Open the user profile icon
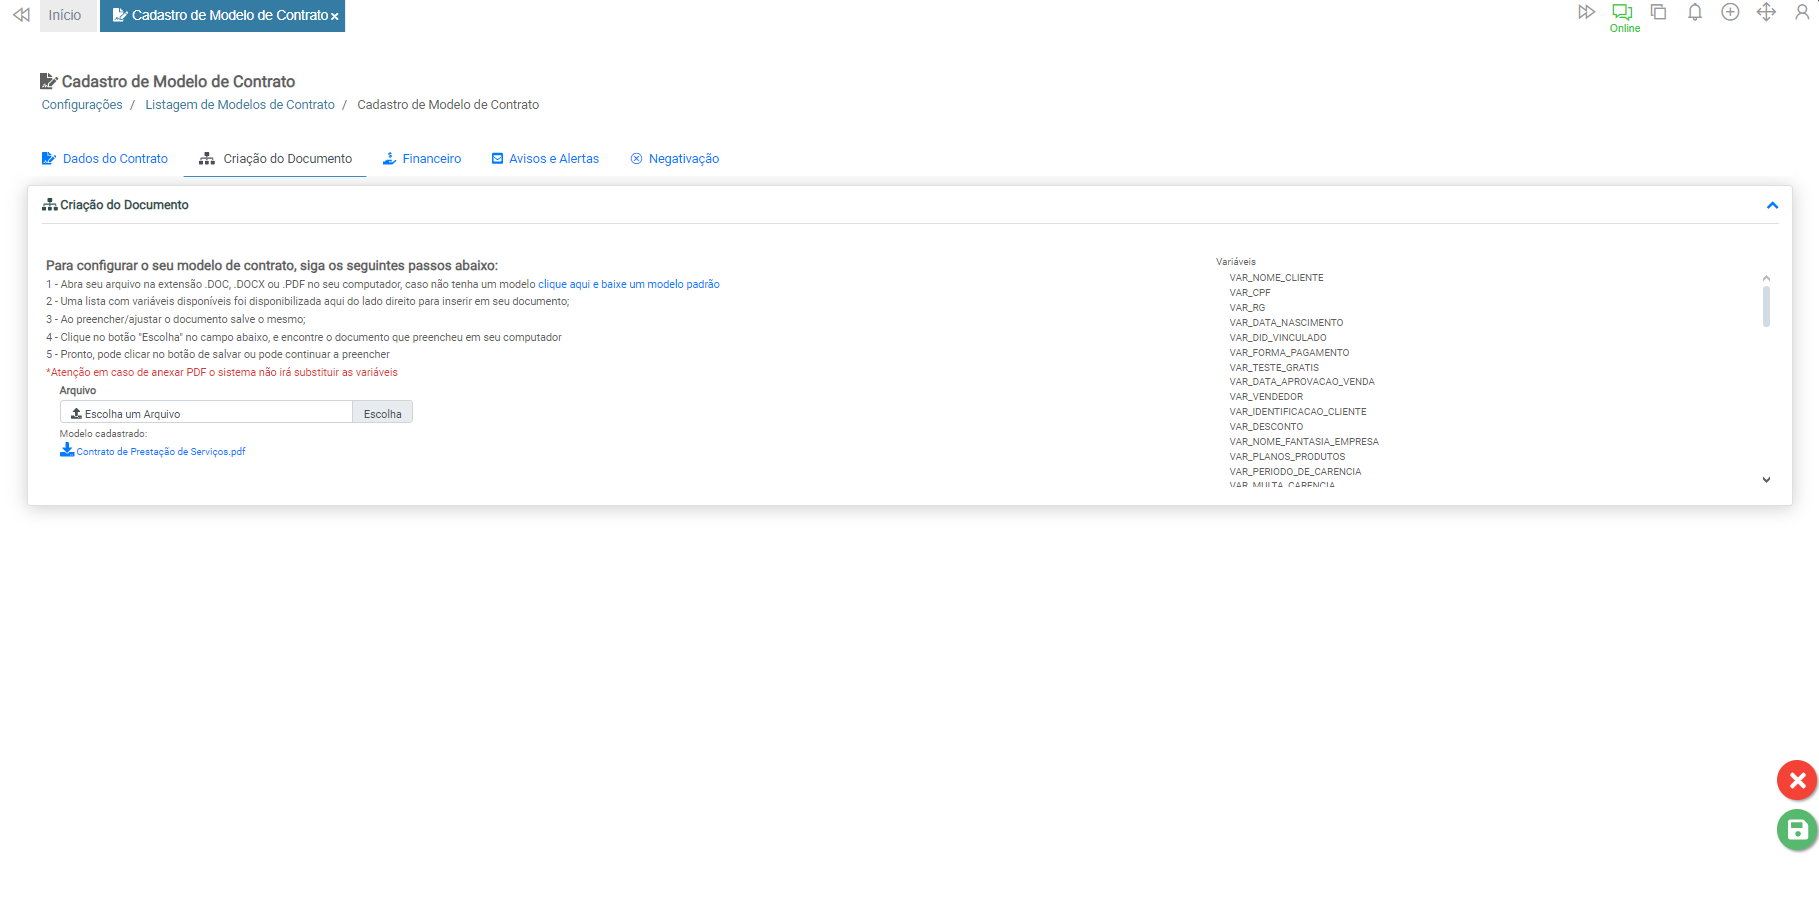This screenshot has height=902, width=1819. pyautogui.click(x=1802, y=12)
